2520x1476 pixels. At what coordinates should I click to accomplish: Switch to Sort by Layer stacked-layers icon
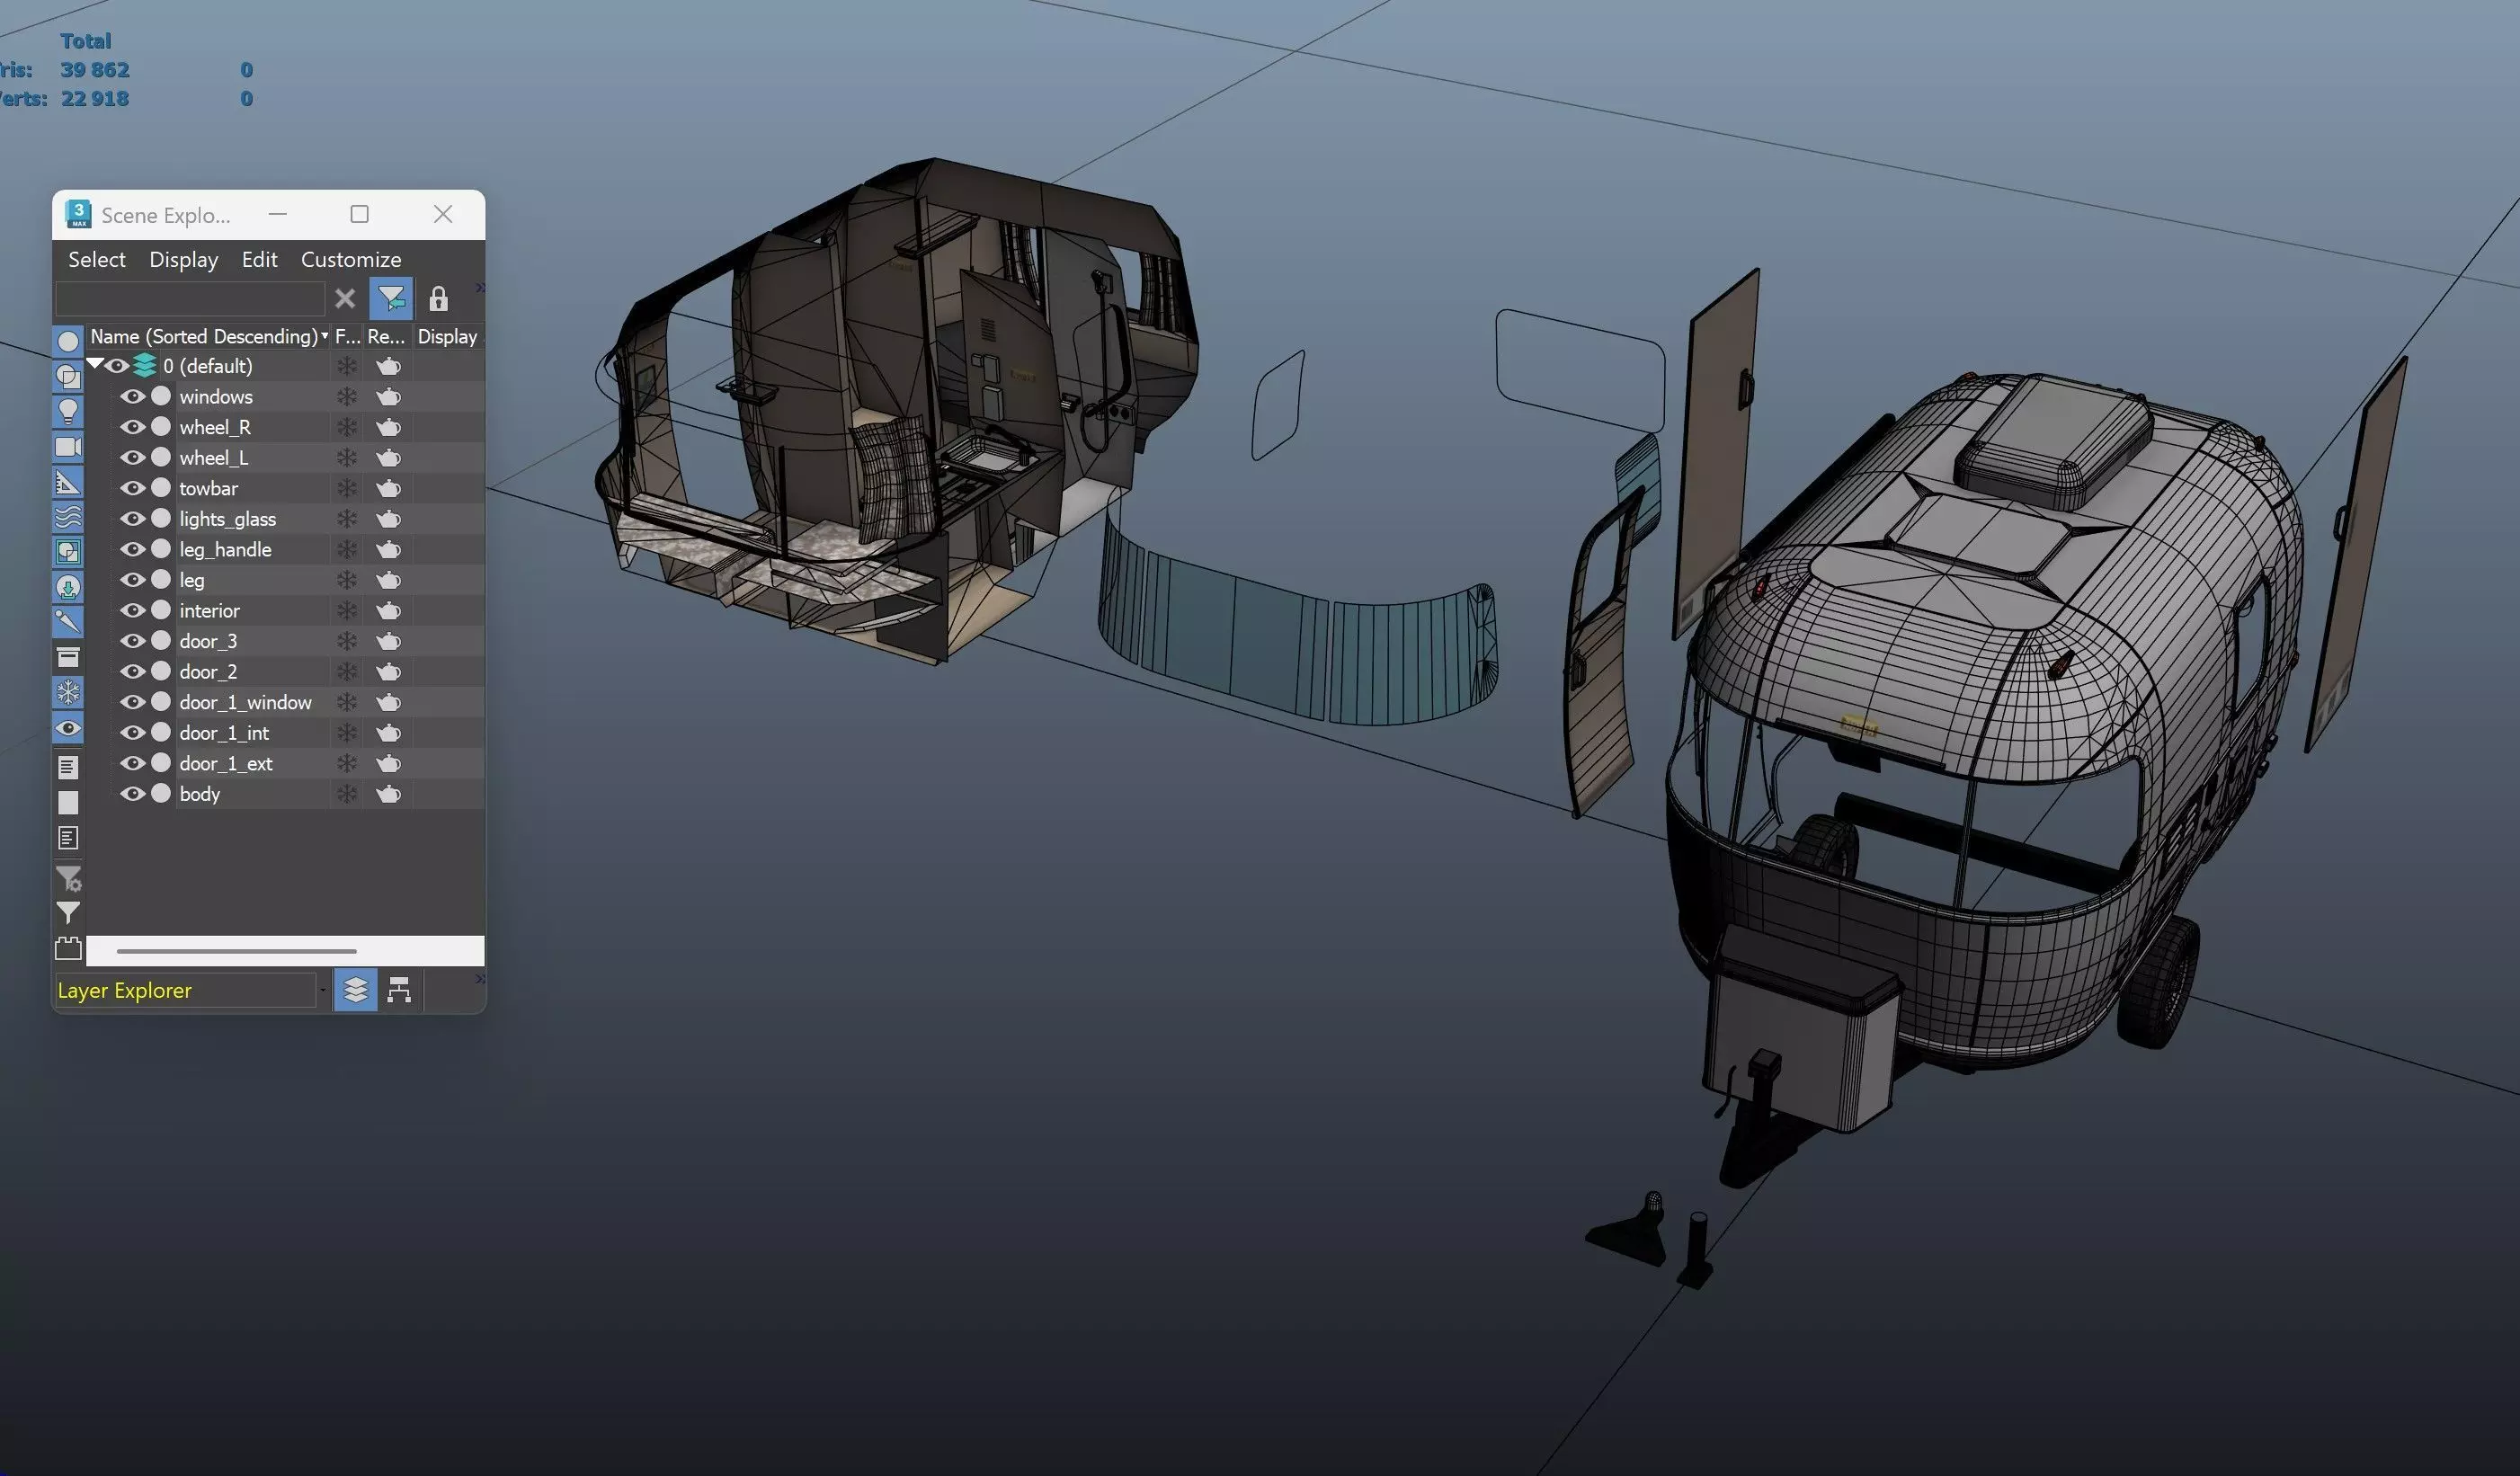[x=355, y=990]
